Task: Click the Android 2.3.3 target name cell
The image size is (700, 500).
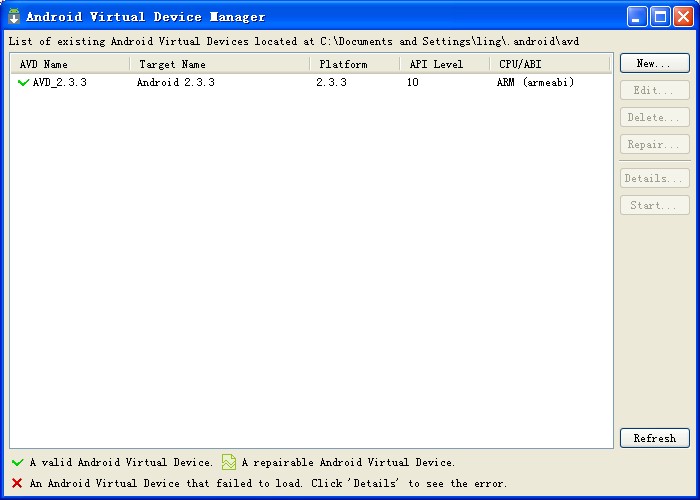Action: click(175, 82)
